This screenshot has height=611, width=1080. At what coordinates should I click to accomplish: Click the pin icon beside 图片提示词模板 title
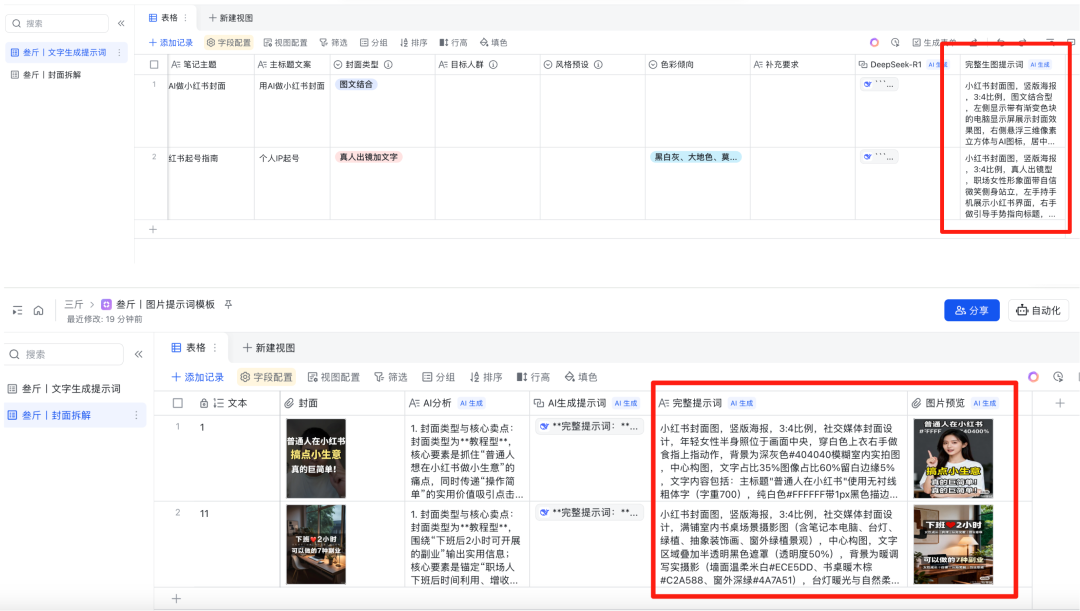coord(228,304)
